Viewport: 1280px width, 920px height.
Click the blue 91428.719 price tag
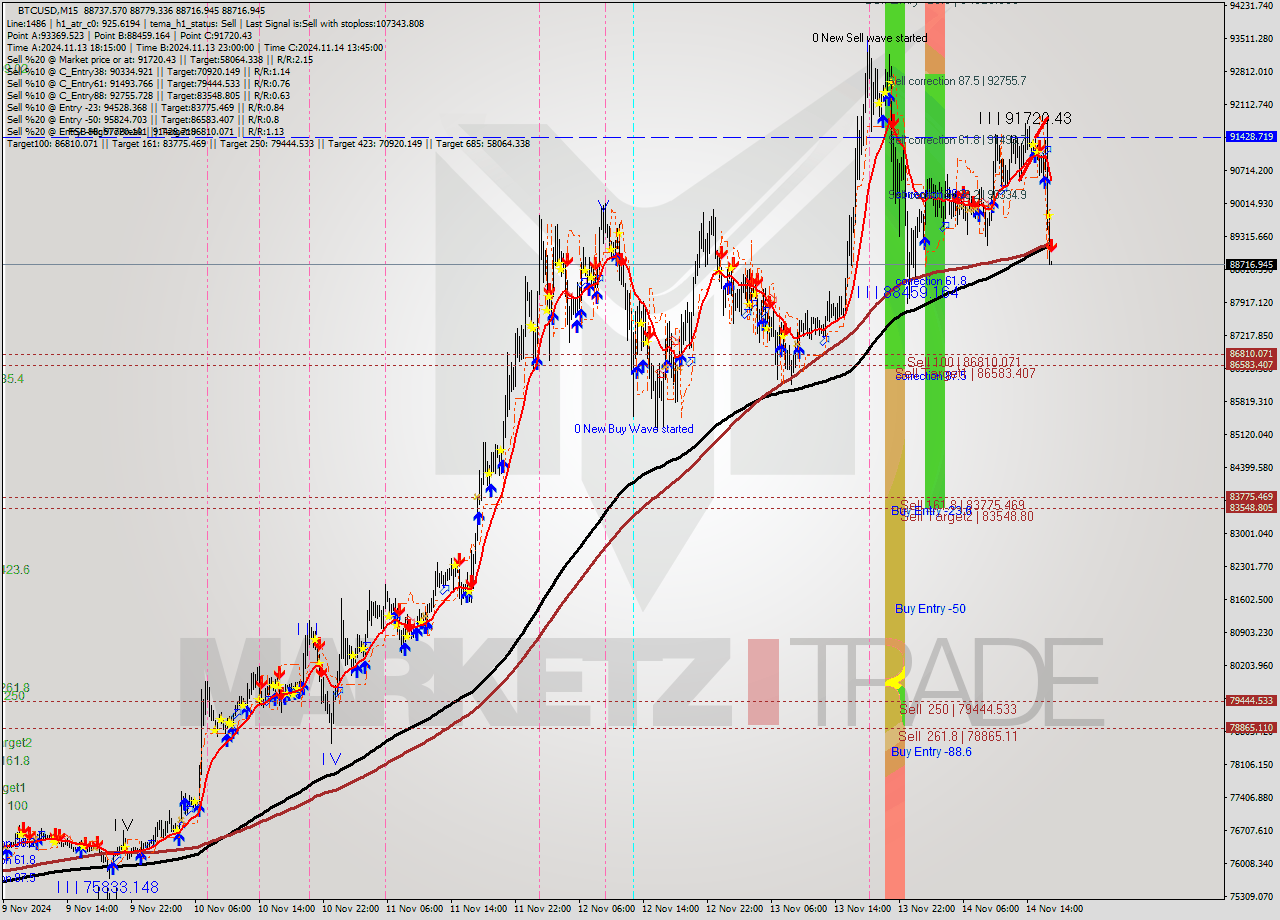click(x=1251, y=136)
